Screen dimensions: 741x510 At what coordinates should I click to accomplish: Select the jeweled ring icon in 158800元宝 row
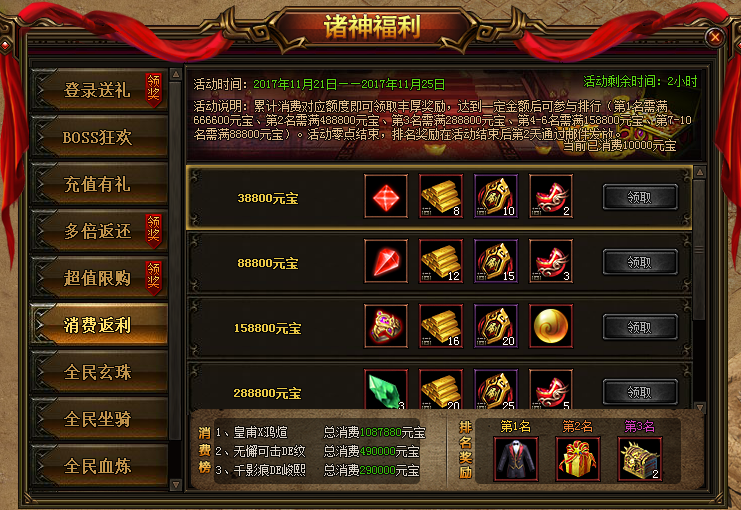(386, 326)
